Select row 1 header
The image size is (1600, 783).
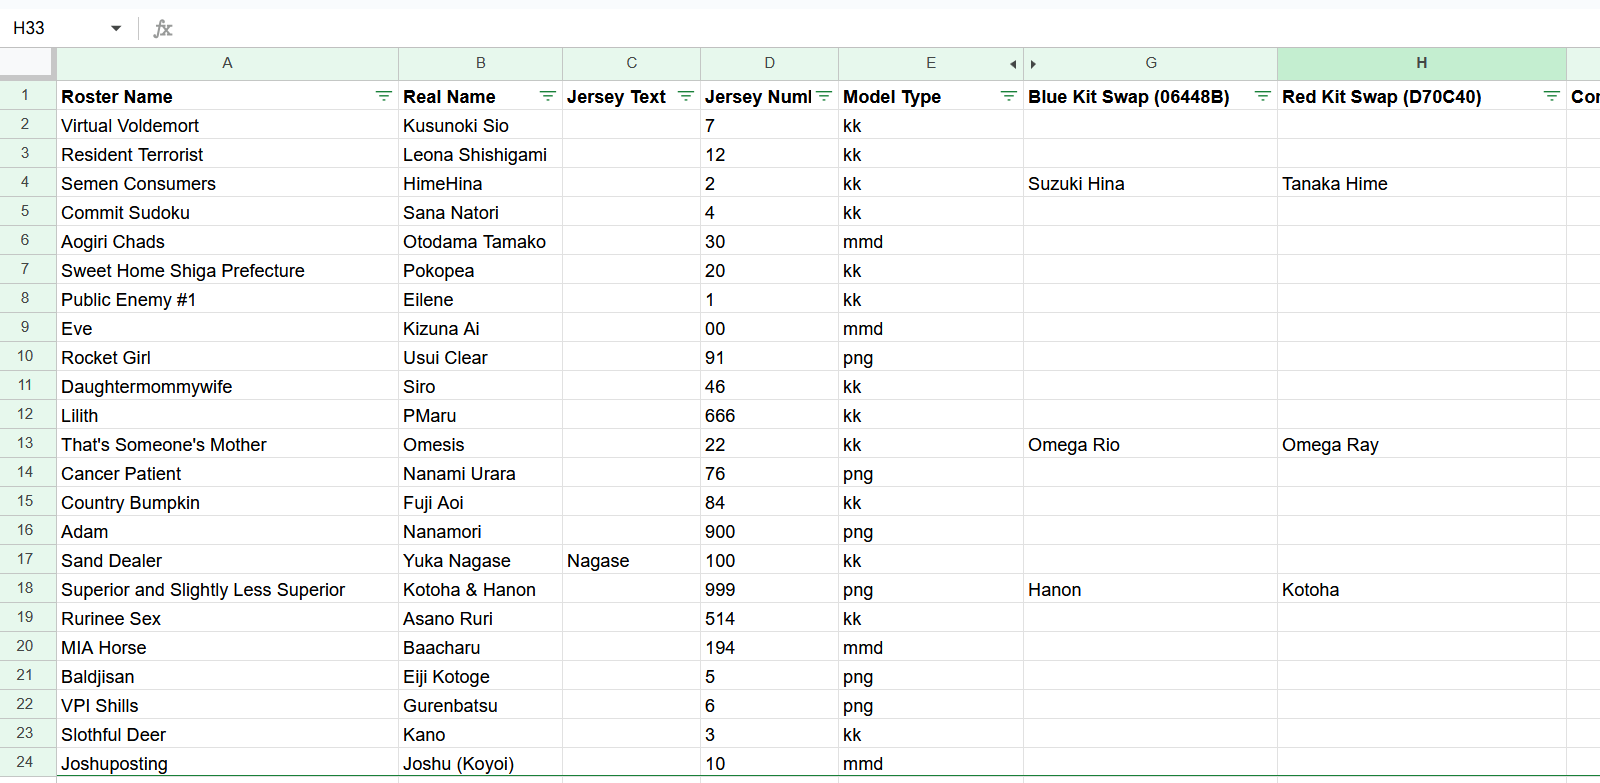27,96
